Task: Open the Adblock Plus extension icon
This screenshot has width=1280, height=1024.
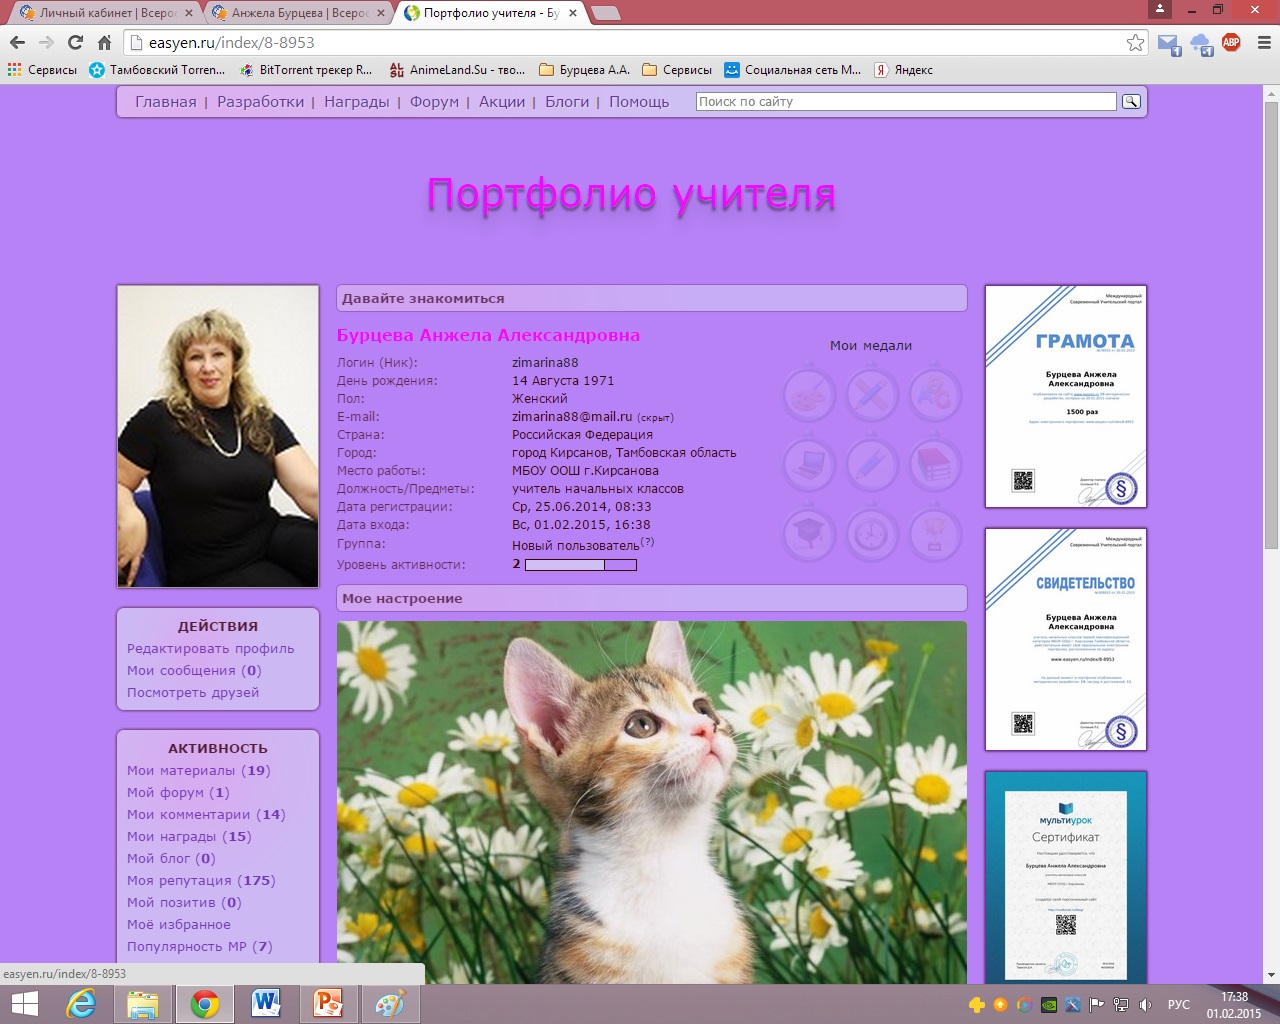Action: click(x=1231, y=43)
